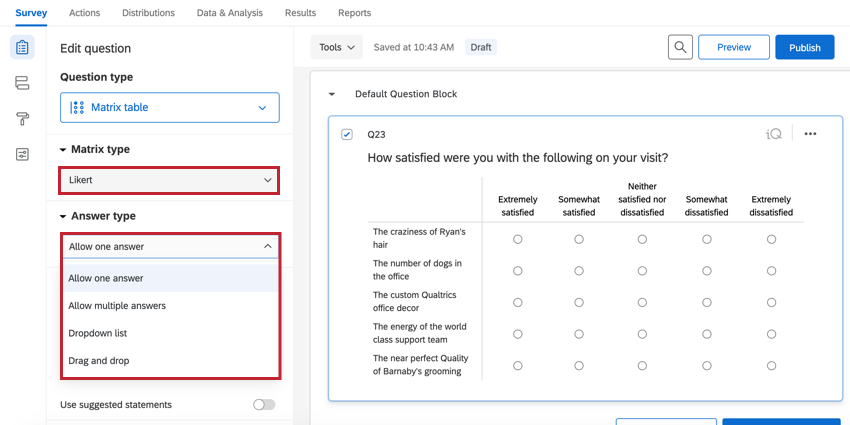The image size is (850, 425).
Task: Collapse the Default Question Block
Action: pyautogui.click(x=332, y=94)
